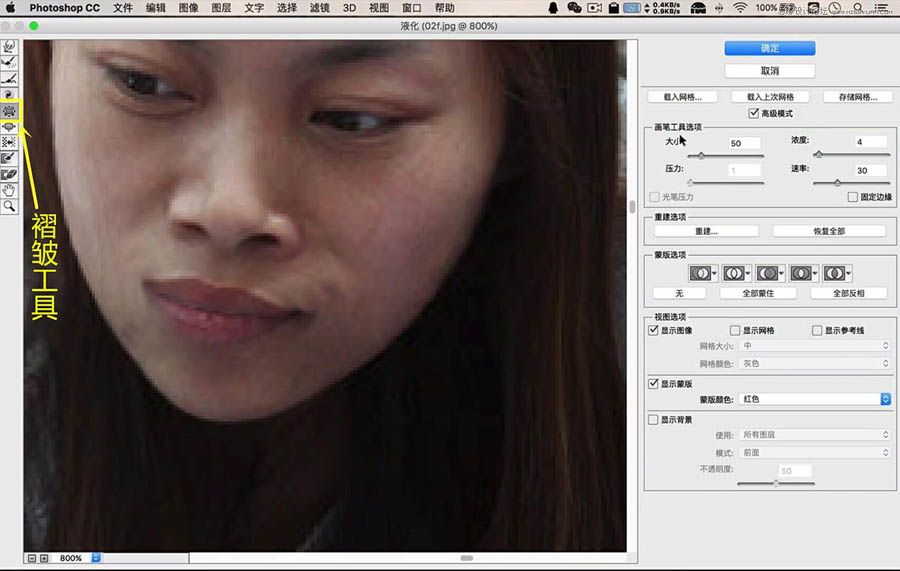Click 载入上次网格 load last mesh button
This screenshot has height=571, width=900.
click(770, 97)
